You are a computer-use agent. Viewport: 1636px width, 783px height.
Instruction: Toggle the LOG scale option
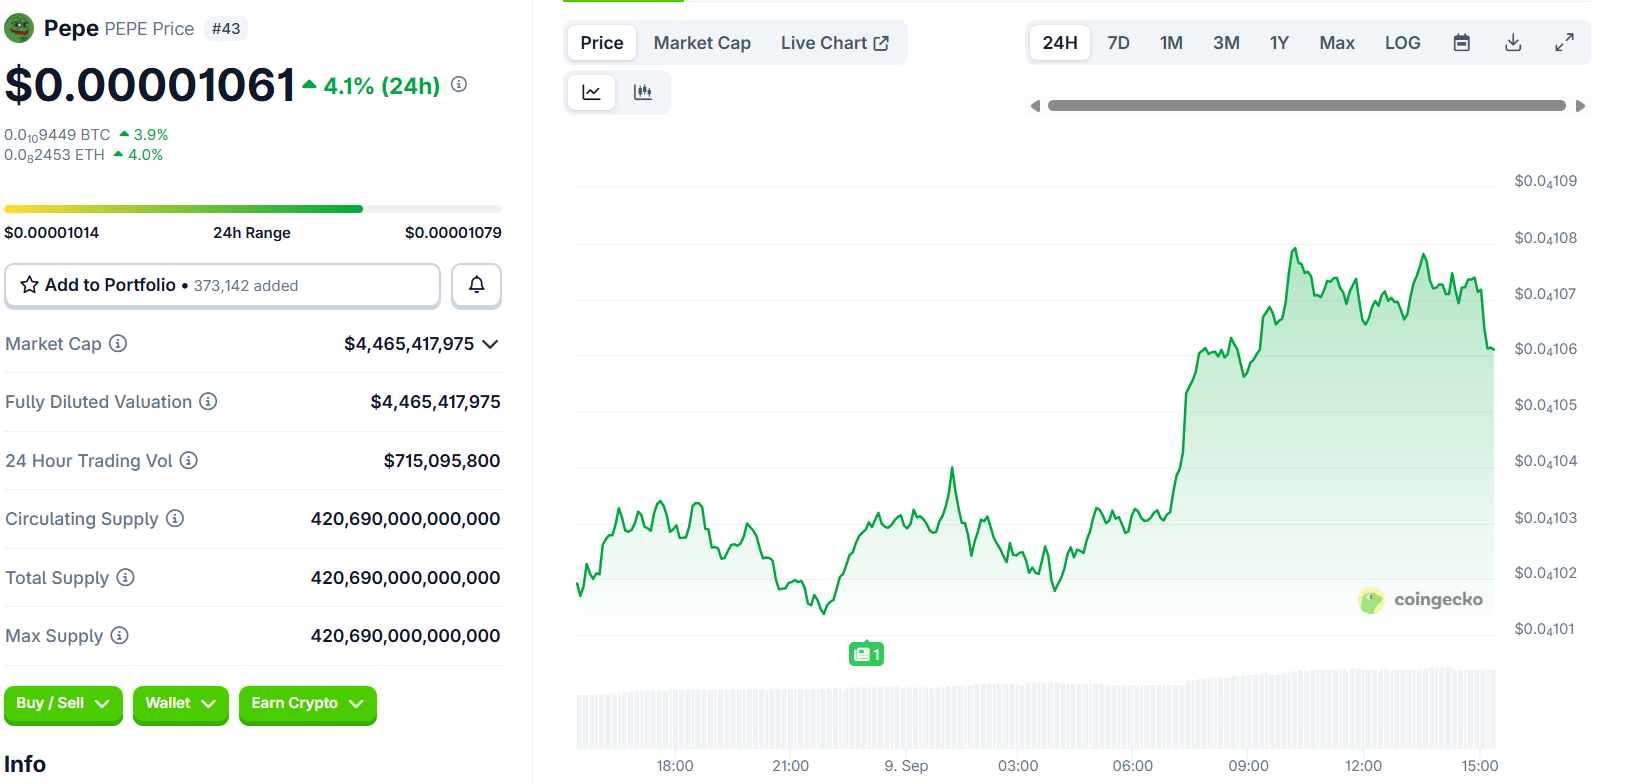(1402, 43)
